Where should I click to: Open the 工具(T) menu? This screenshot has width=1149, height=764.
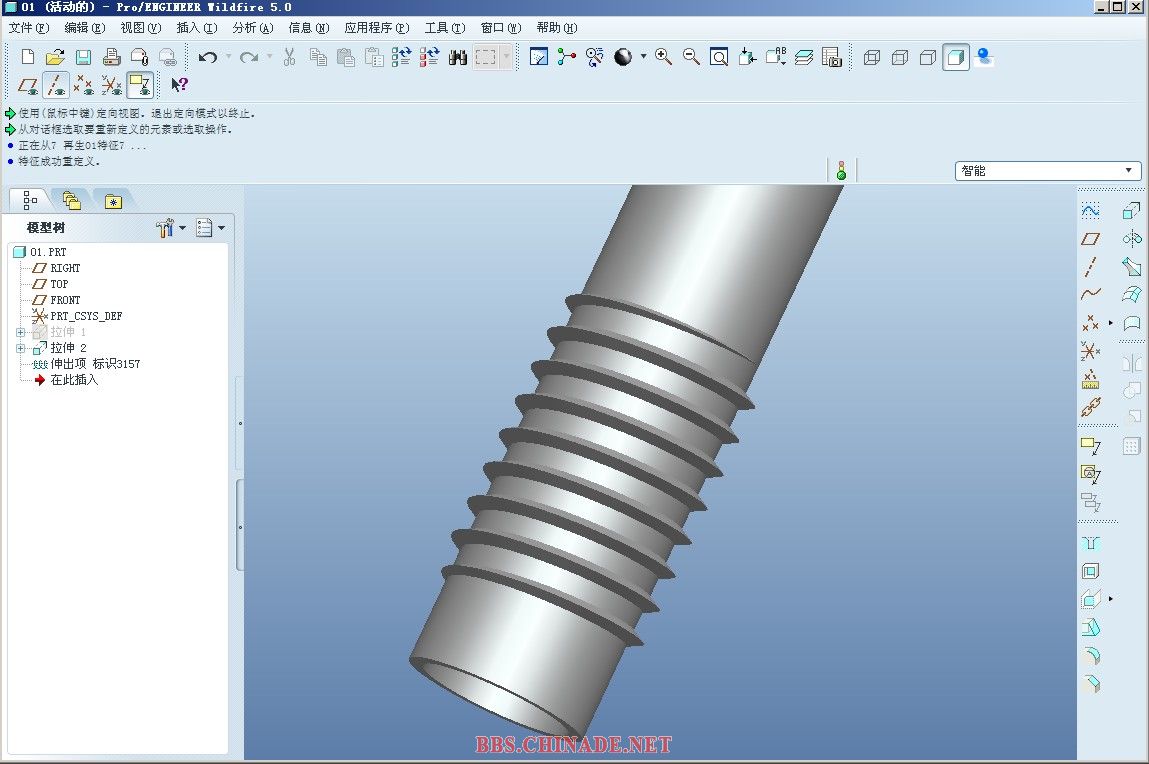coord(445,28)
